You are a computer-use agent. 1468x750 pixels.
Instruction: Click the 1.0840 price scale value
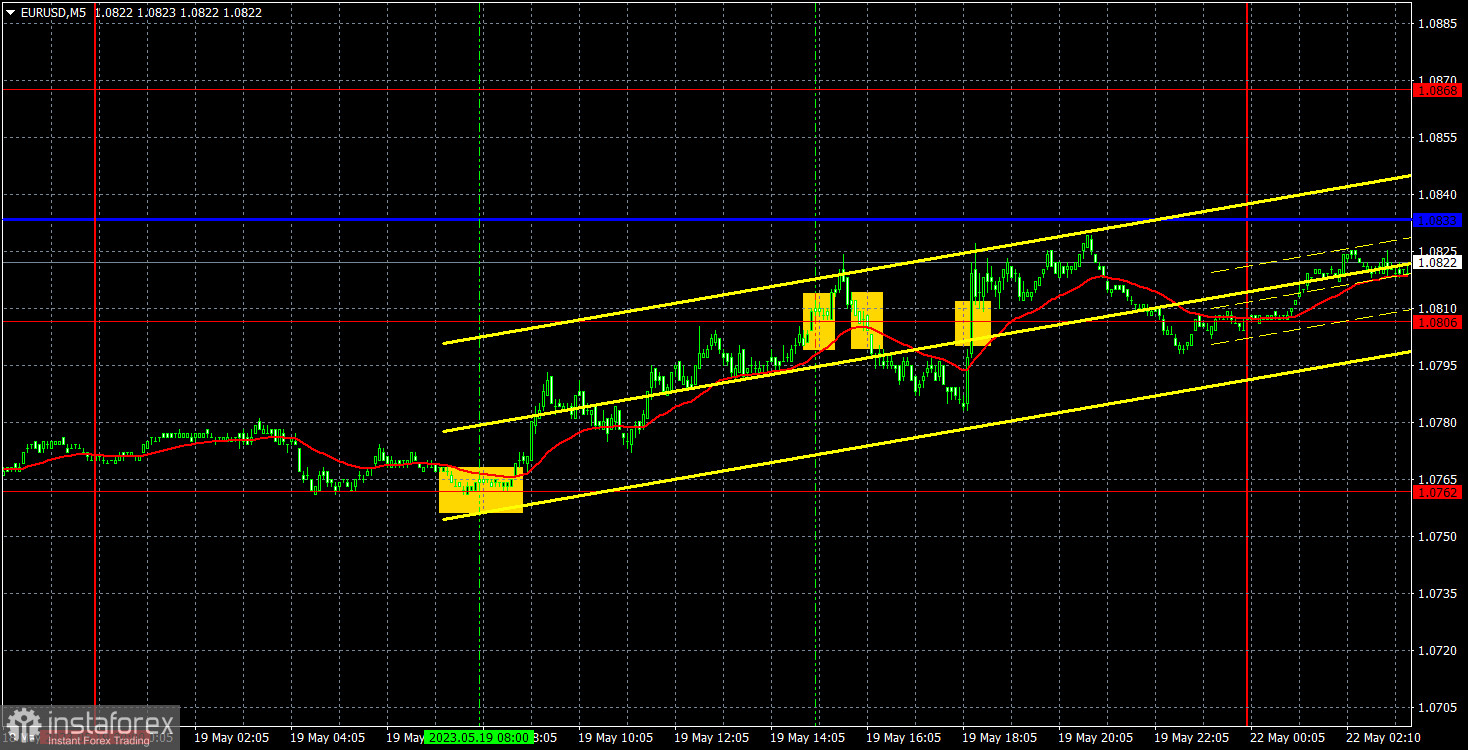tap(1438, 194)
